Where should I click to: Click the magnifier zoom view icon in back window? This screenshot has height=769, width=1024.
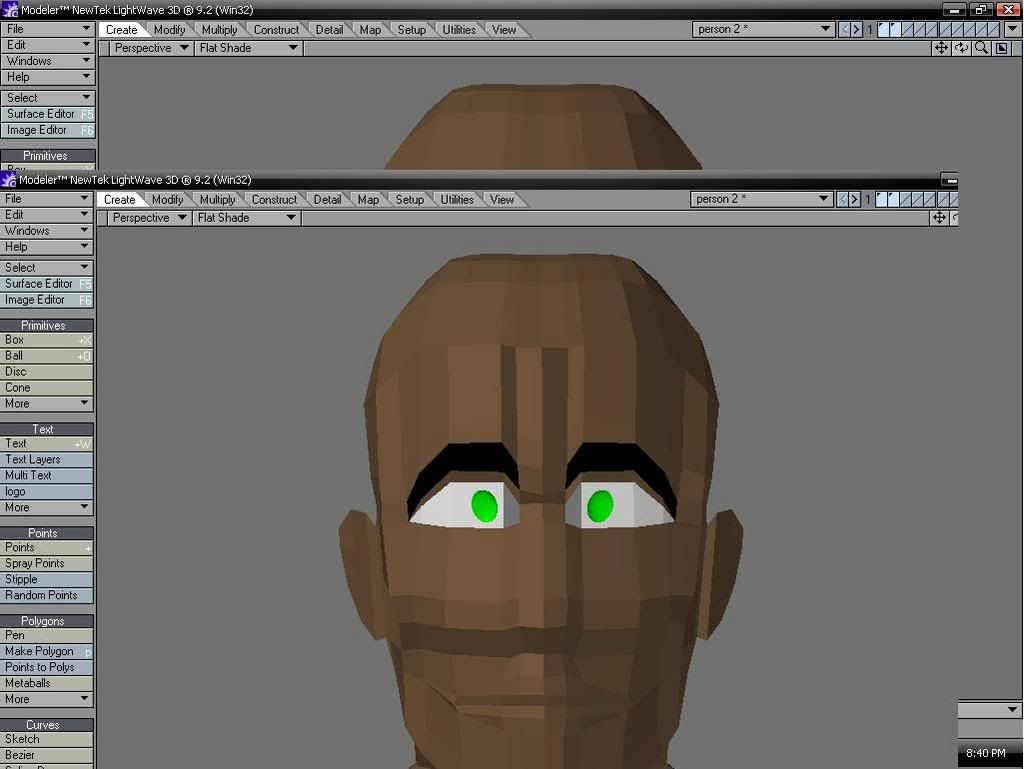981,48
